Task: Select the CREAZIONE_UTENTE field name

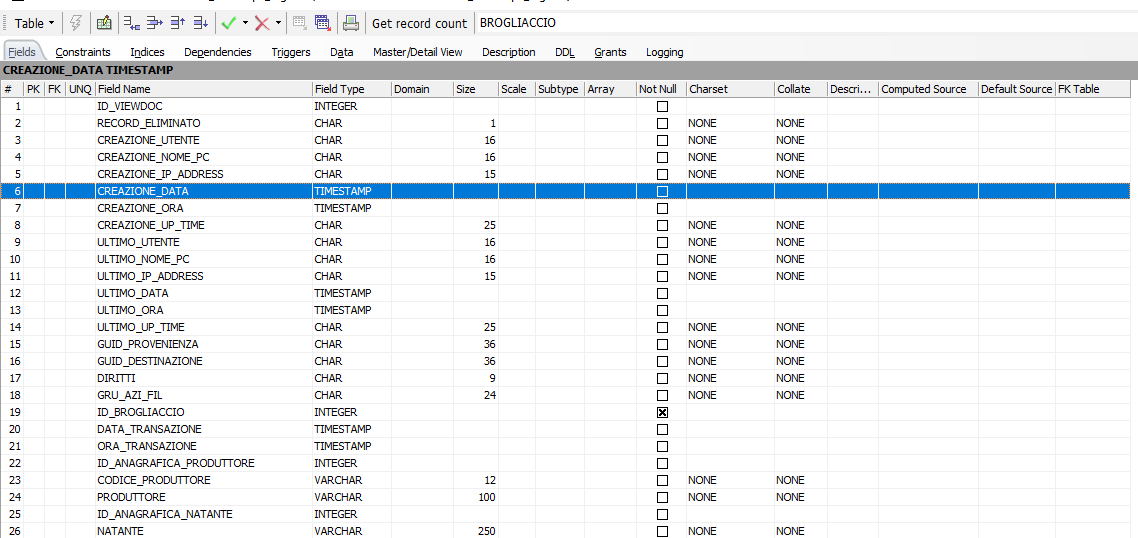Action: [148, 140]
